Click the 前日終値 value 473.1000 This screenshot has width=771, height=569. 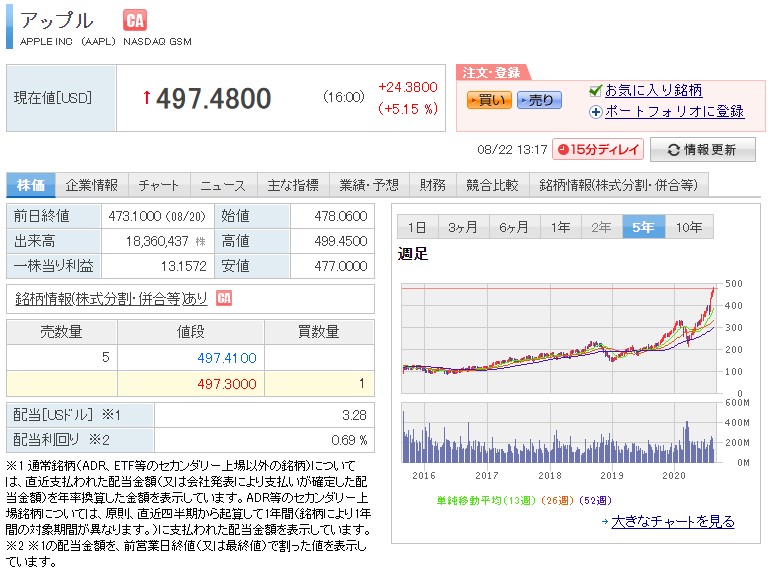point(134,216)
